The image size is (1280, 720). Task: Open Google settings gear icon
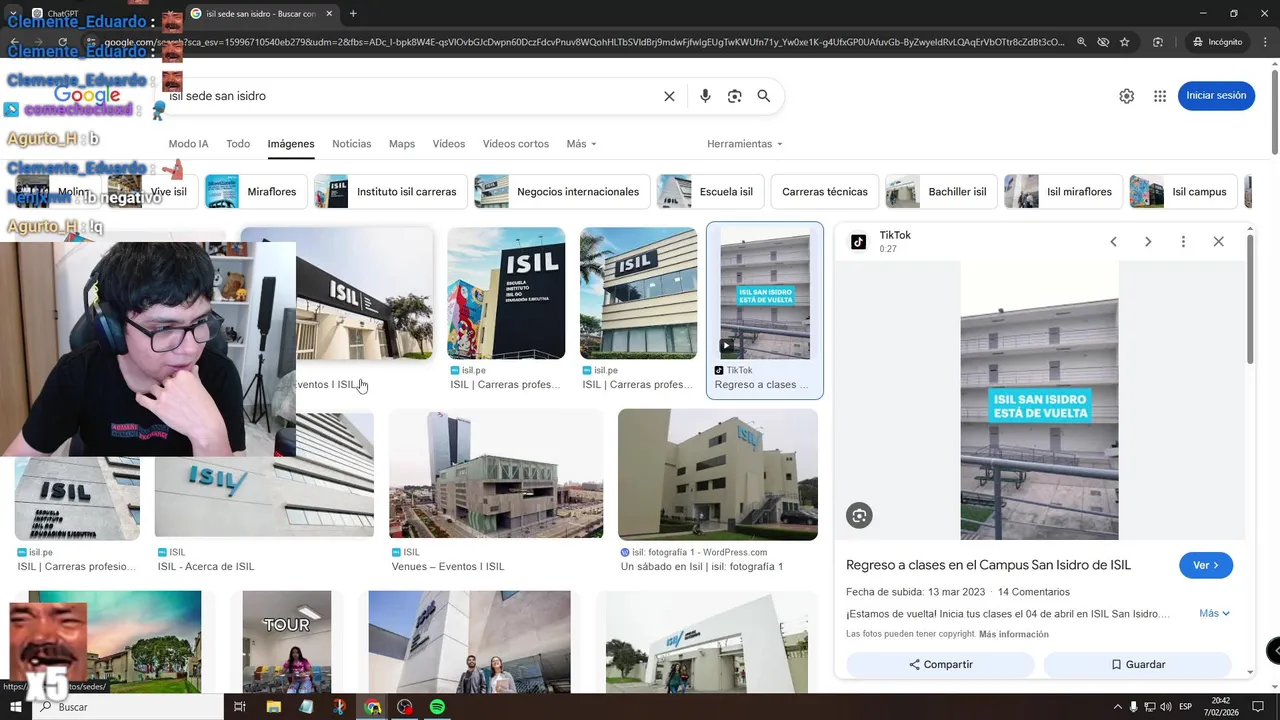pos(1127,96)
